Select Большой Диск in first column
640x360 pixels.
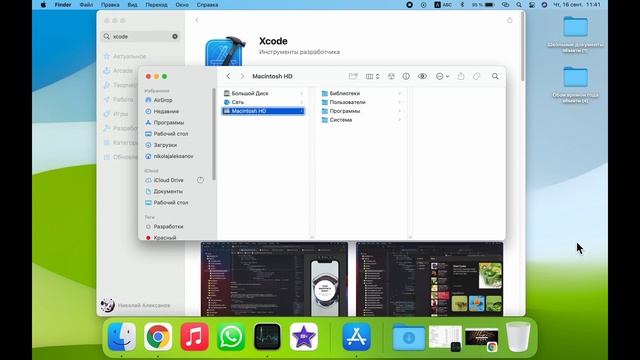[x=263, y=93]
